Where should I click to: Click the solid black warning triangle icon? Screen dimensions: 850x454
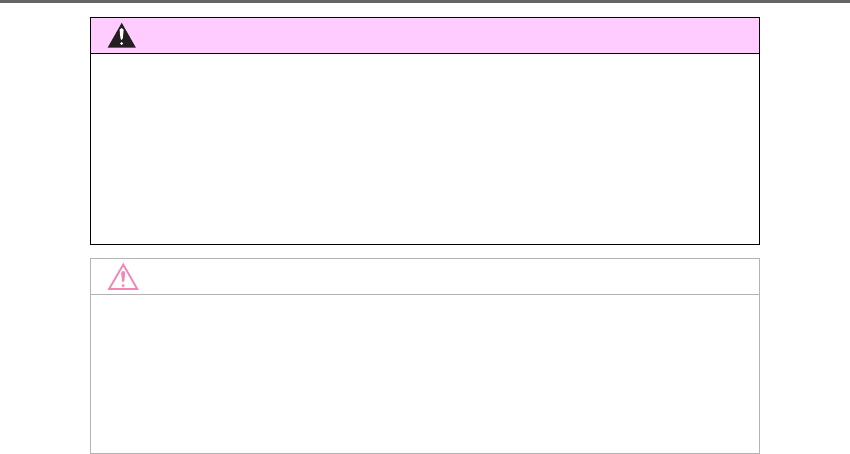(121, 36)
